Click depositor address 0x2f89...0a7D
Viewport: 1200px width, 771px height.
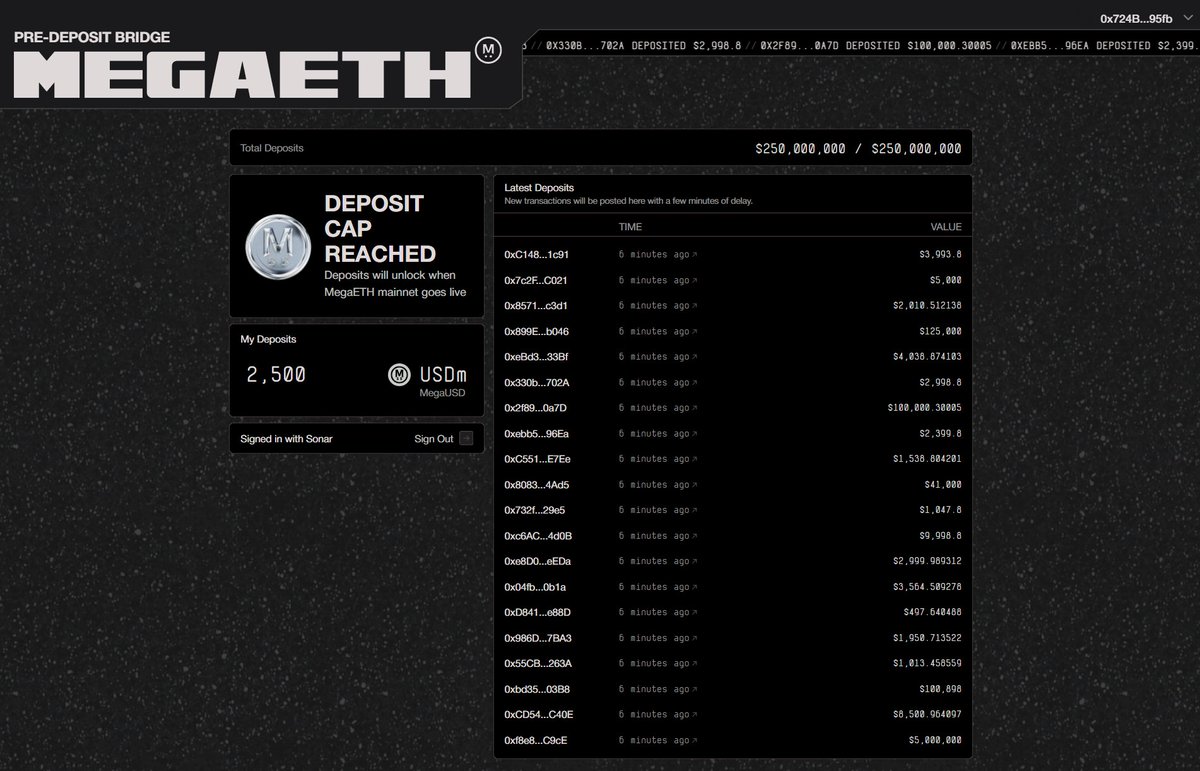pos(537,407)
